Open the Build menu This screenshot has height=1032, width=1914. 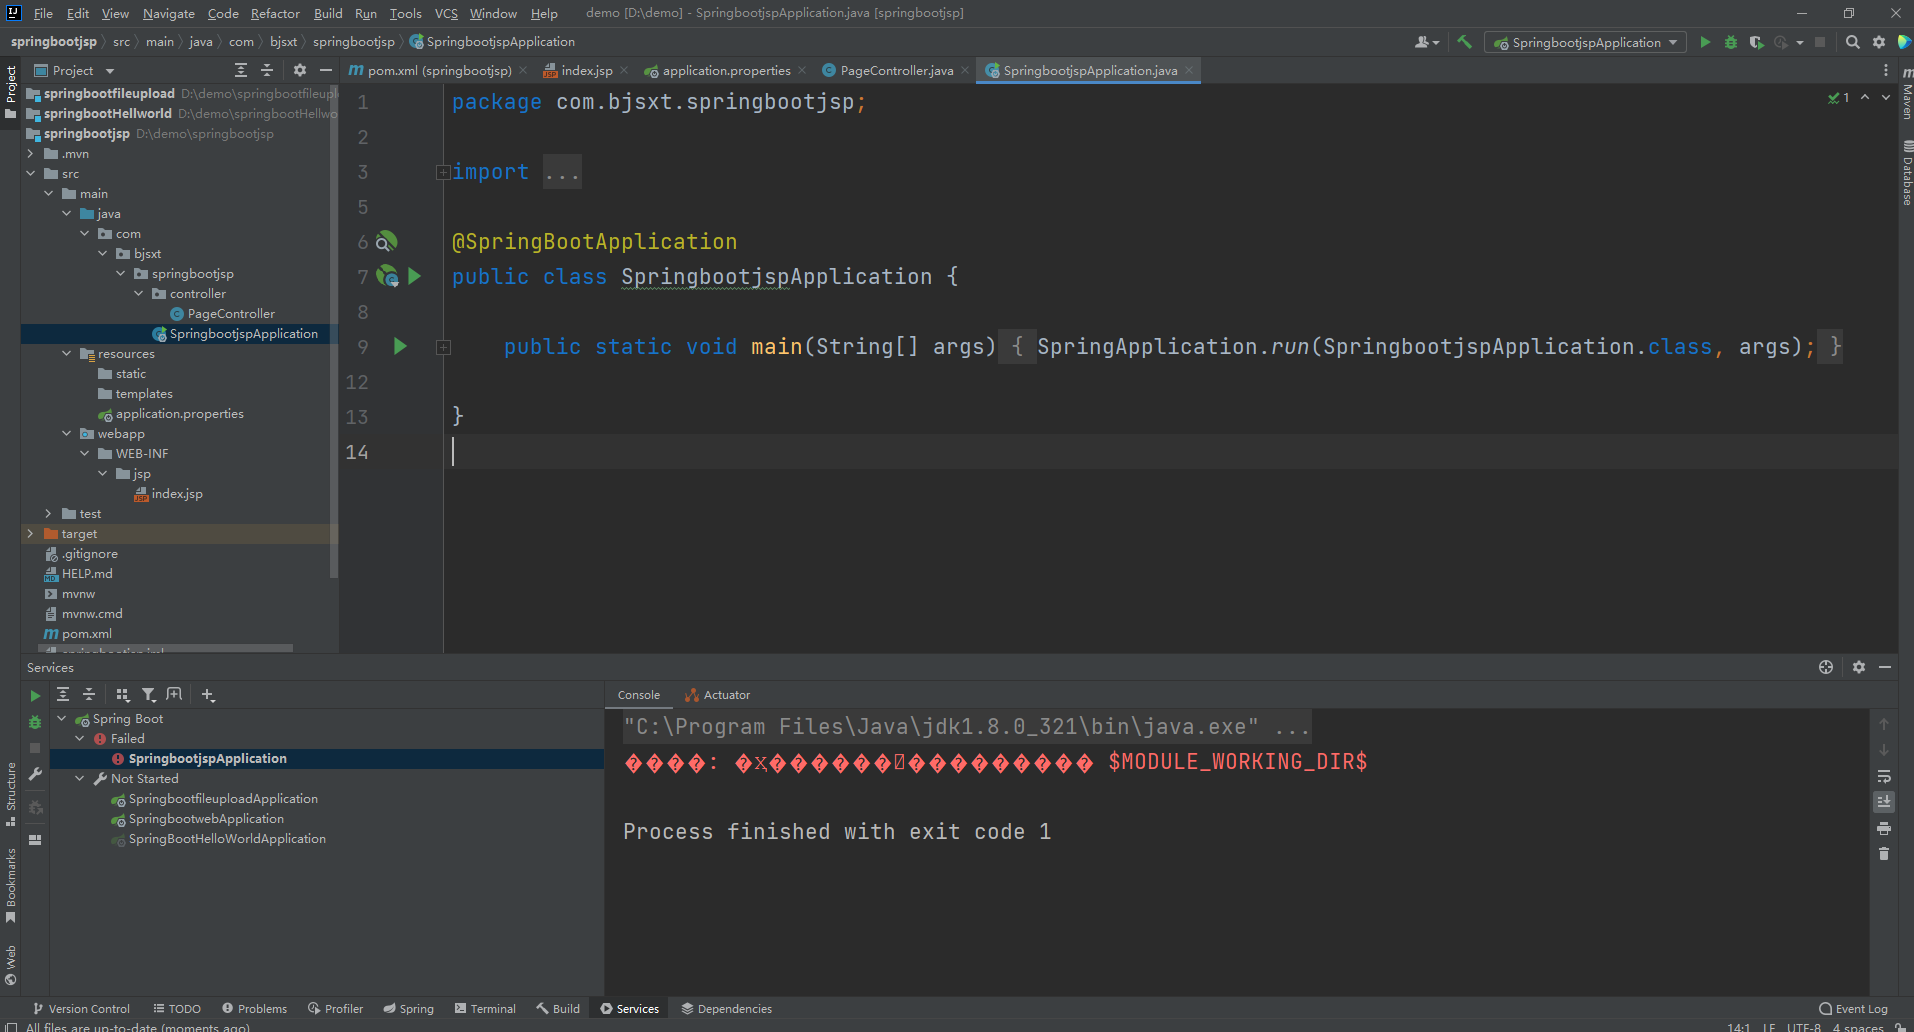pyautogui.click(x=328, y=13)
